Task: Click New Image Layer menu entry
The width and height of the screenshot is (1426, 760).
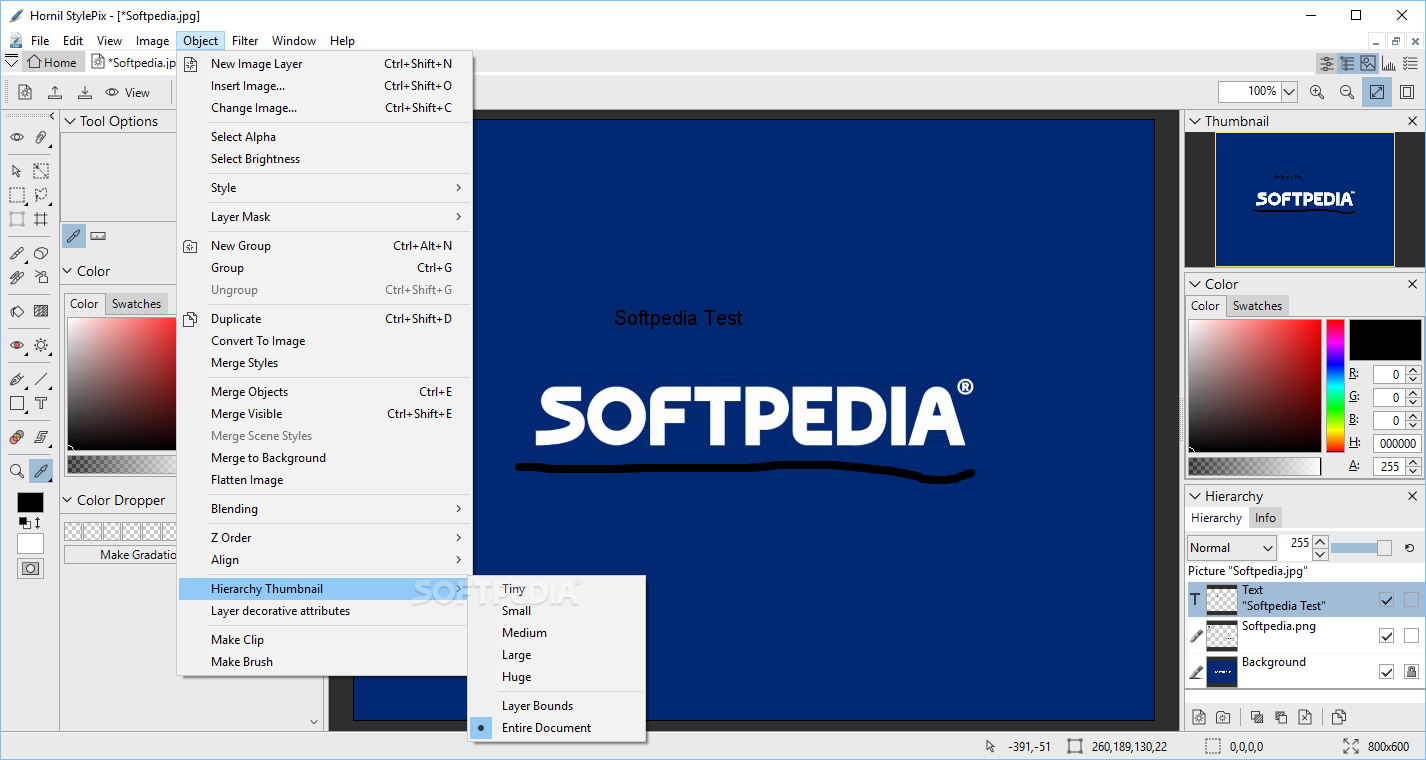Action: 325,64
